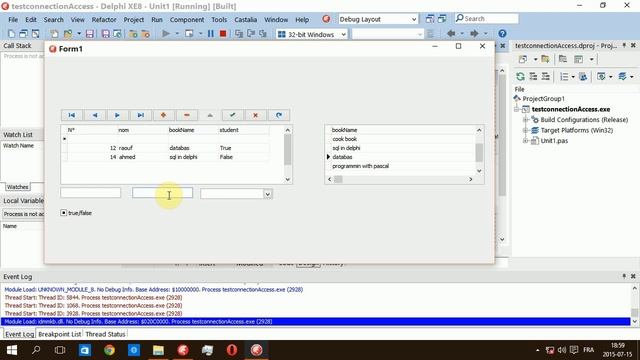Select the ProjectGroup1 tree item
640x360 pixels.
click(x=543, y=98)
